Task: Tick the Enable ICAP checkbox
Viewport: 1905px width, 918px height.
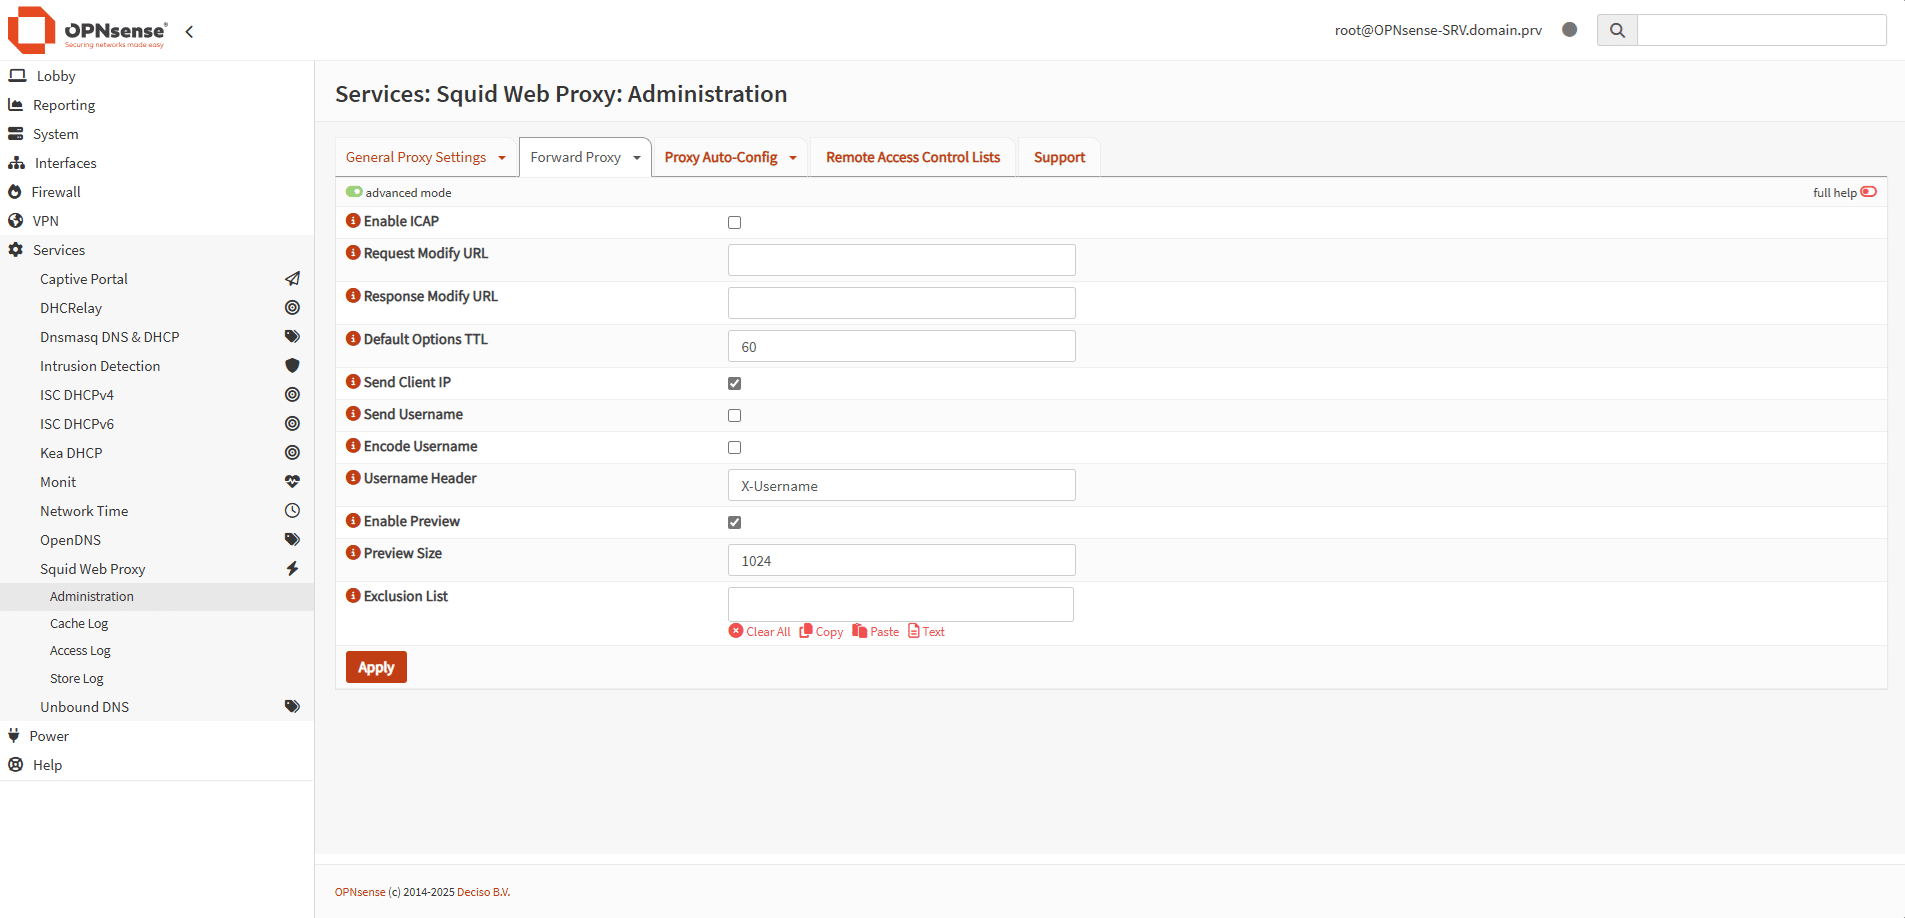Action: click(x=735, y=223)
